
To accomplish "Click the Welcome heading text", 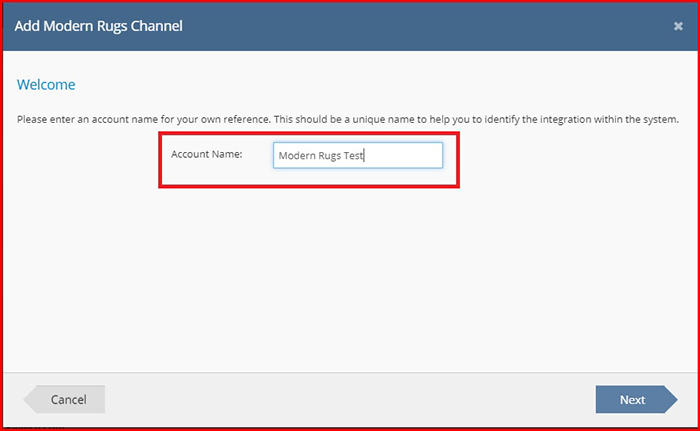I will [46, 84].
